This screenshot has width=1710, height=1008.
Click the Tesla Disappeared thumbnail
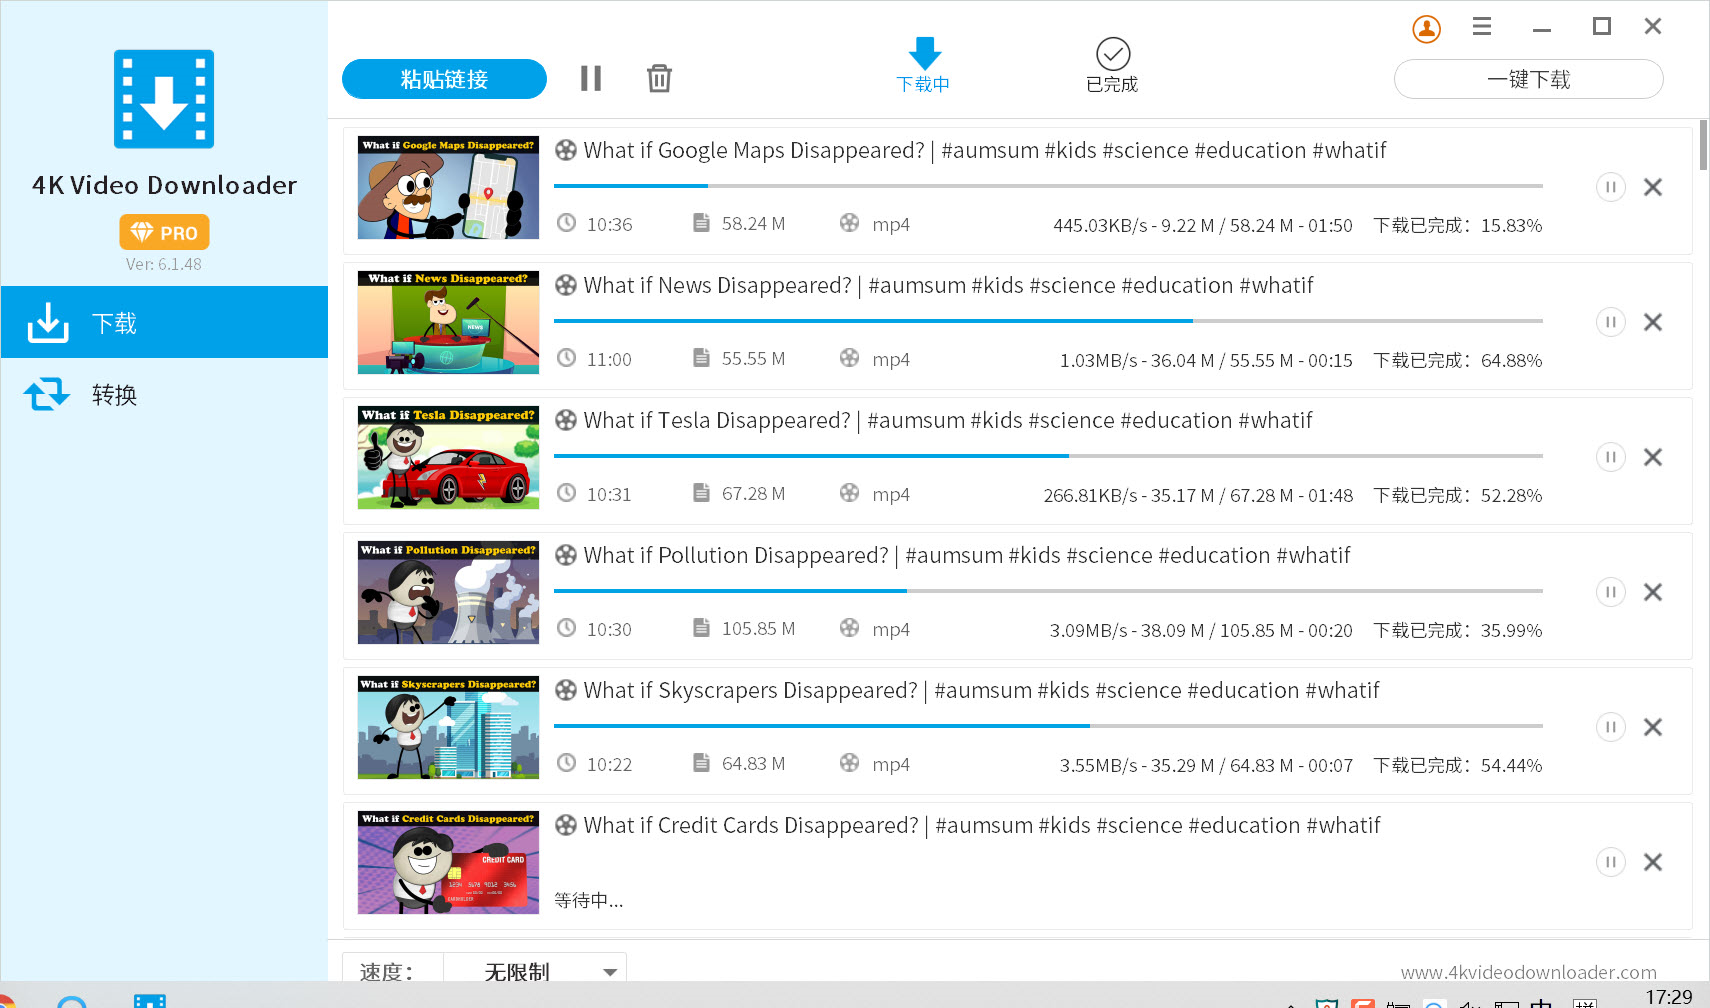pyautogui.click(x=448, y=457)
